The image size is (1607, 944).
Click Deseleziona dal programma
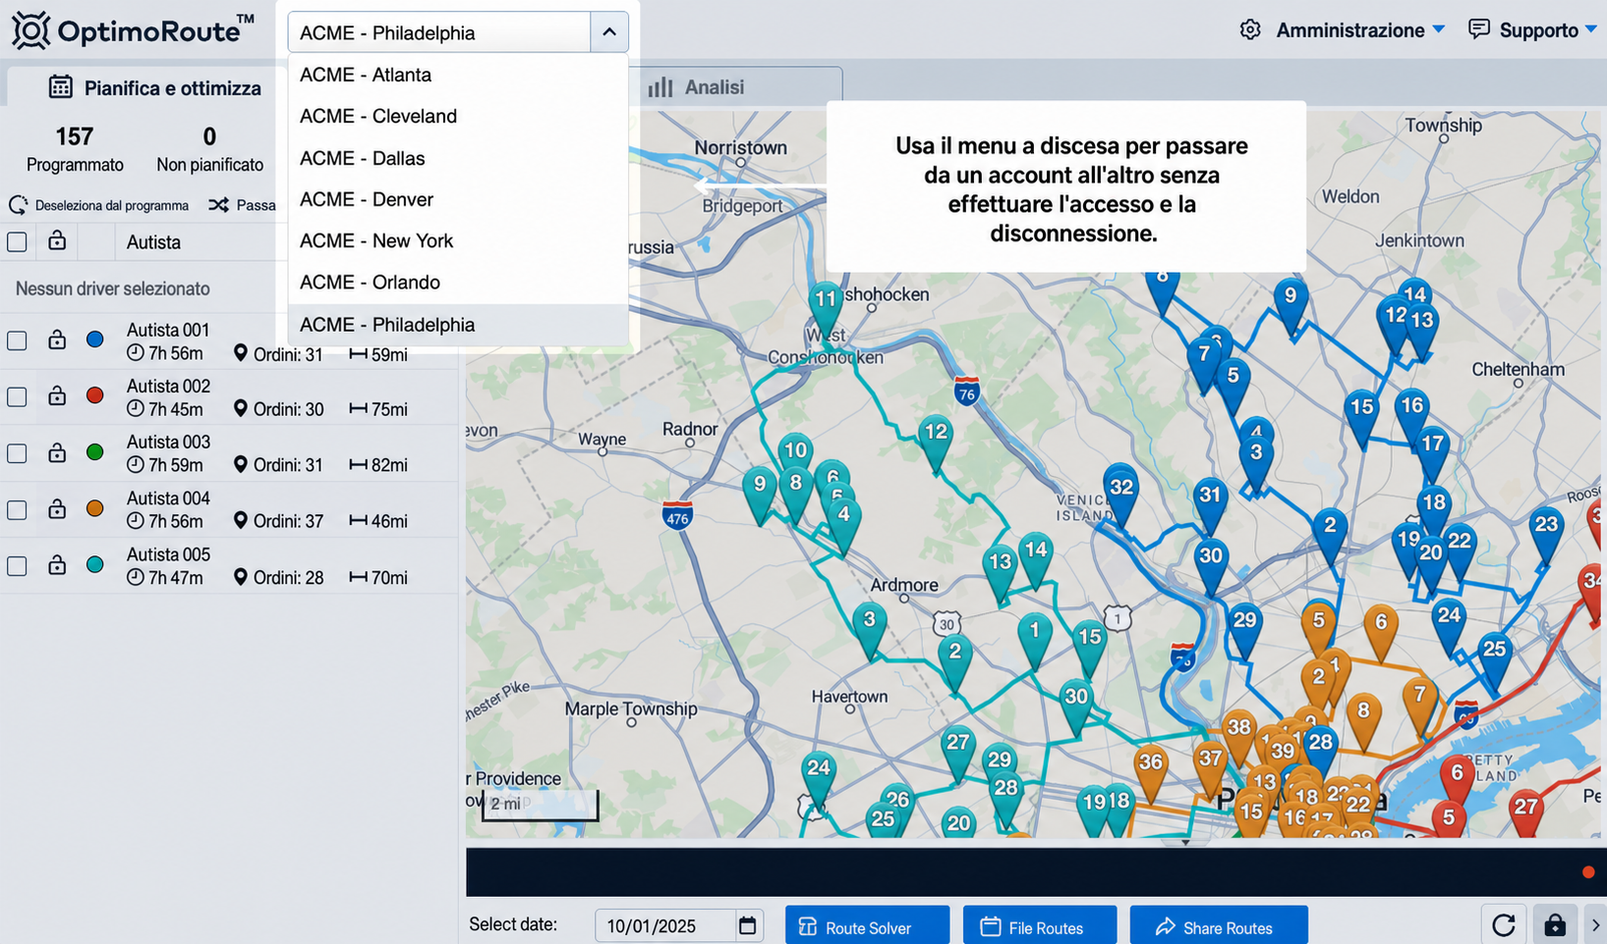99,205
